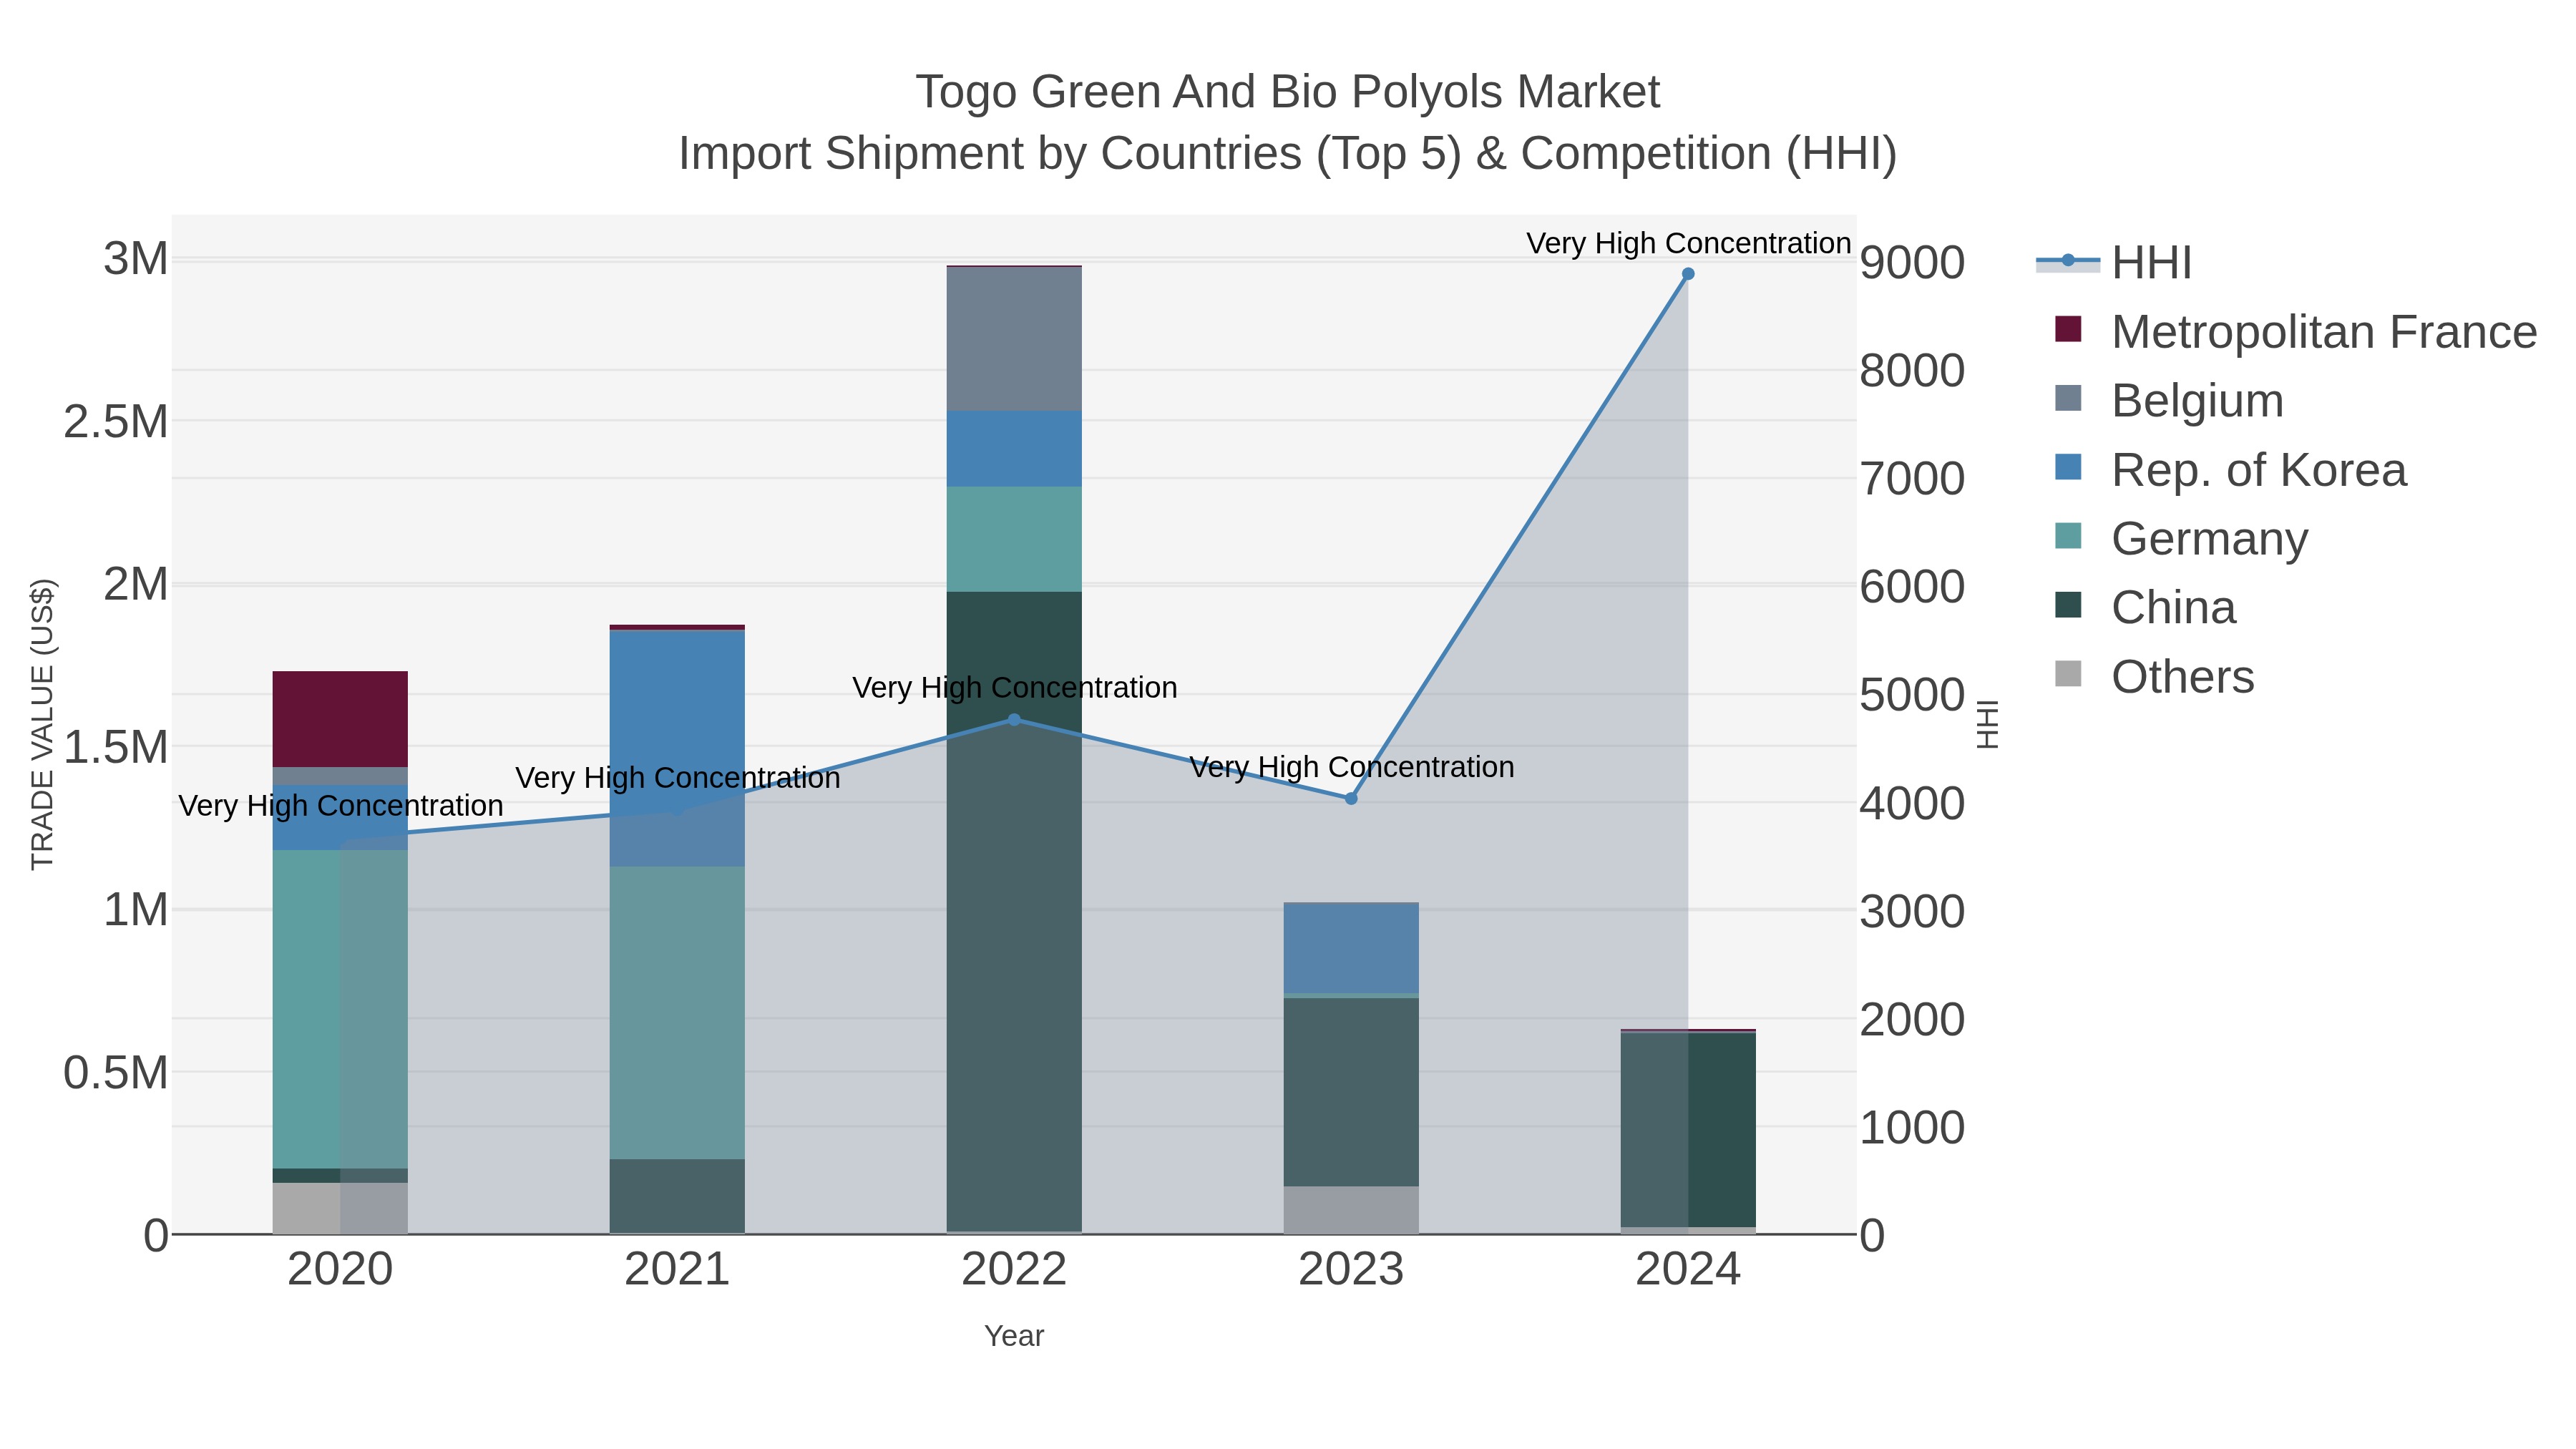Click the 2022 x-axis label
Screen dimensions: 2576x1449
(x=1014, y=1270)
